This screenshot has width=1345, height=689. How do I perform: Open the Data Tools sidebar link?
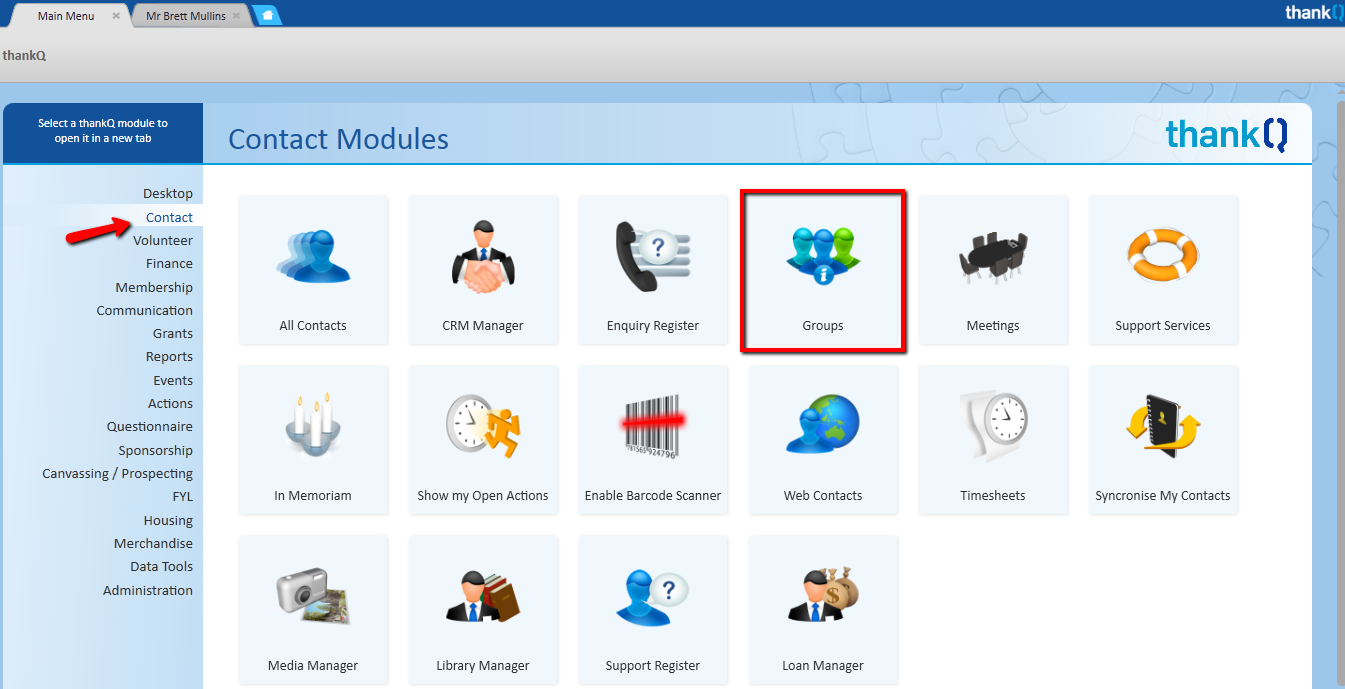tap(162, 567)
